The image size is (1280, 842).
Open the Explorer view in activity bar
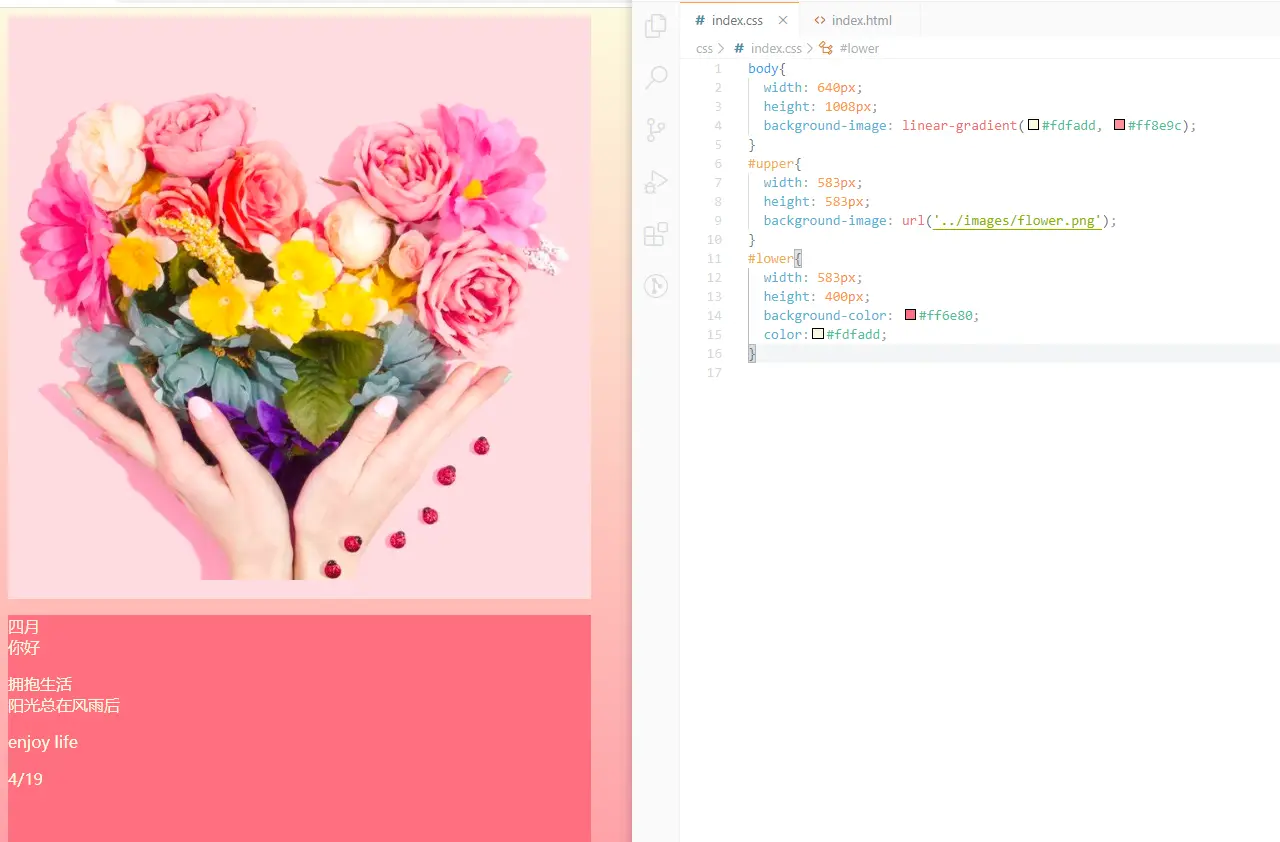(656, 26)
